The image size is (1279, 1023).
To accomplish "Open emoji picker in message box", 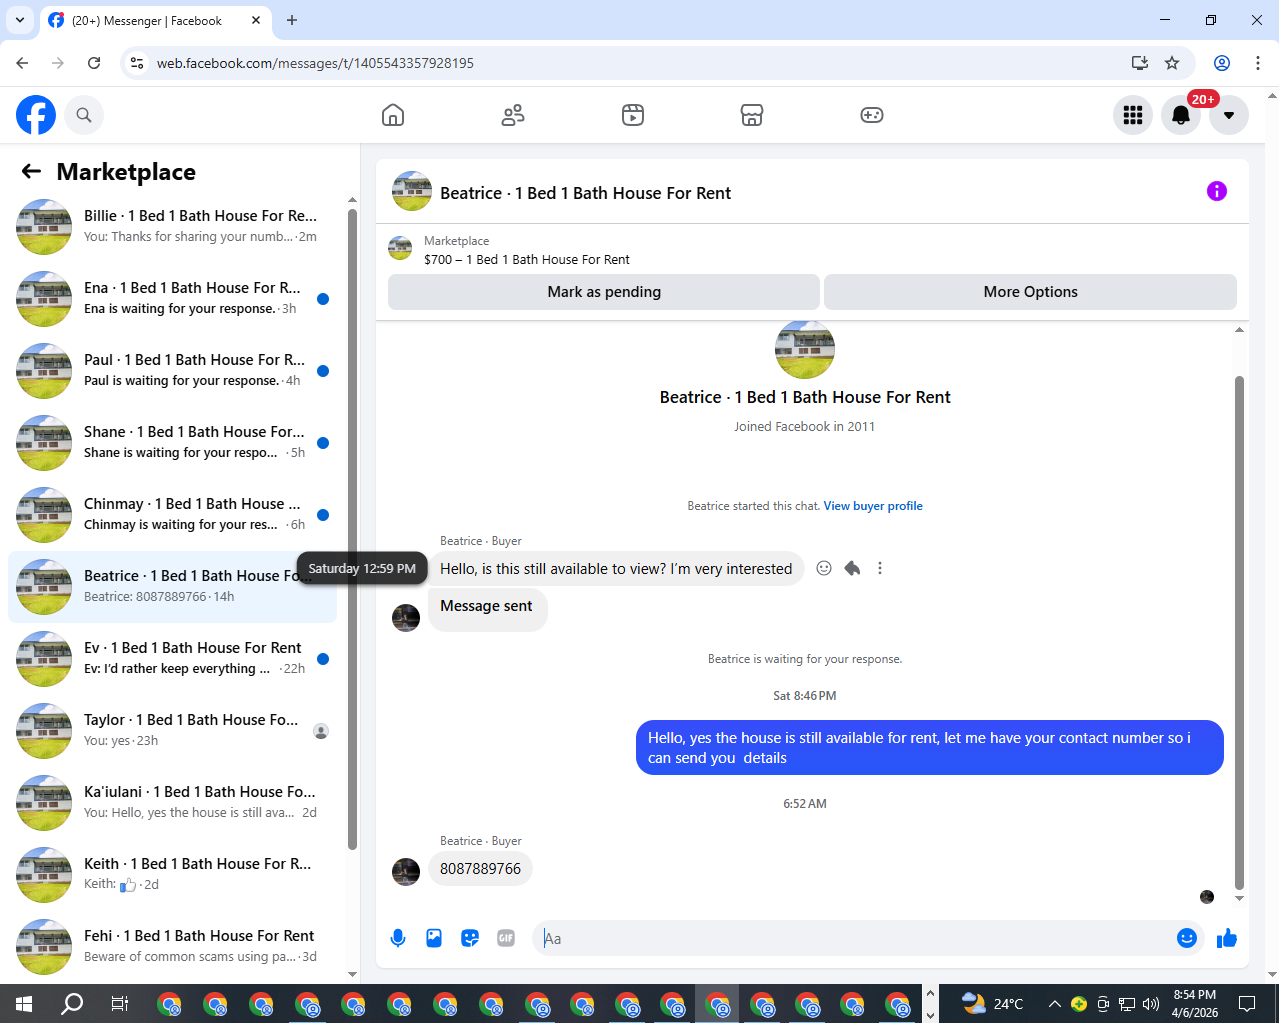I will (x=1187, y=938).
